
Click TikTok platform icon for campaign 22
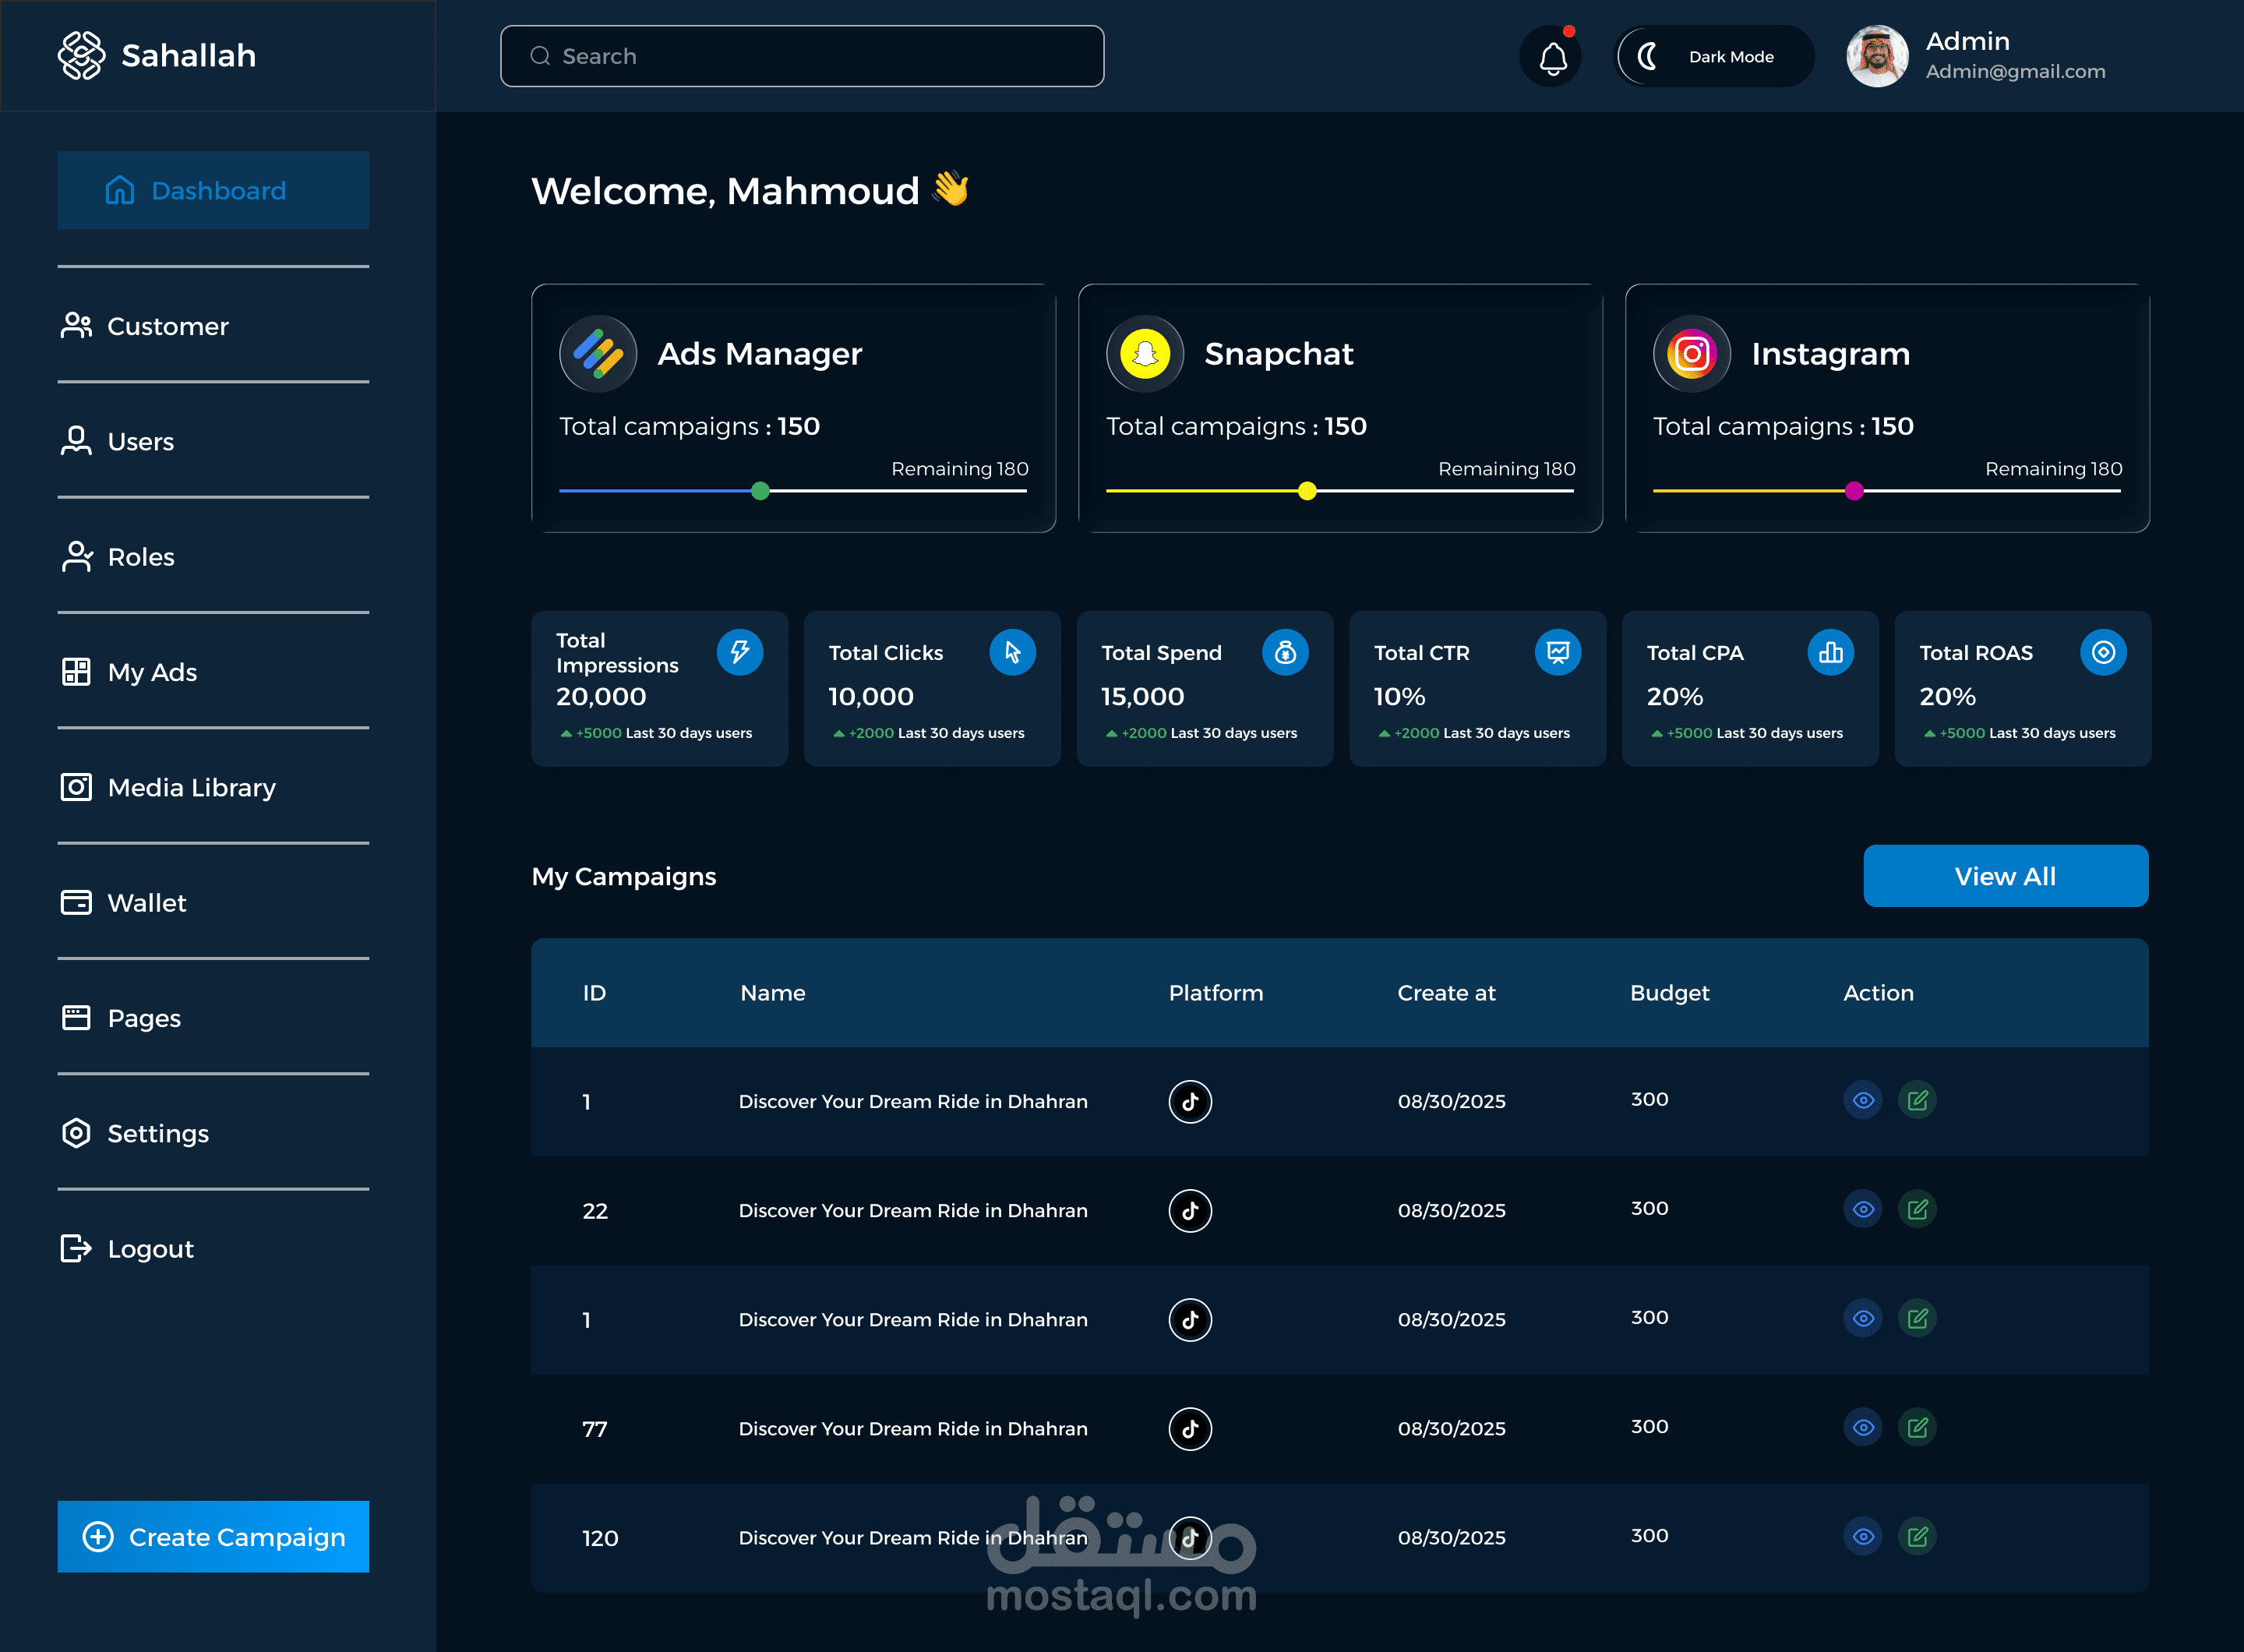tap(1190, 1210)
